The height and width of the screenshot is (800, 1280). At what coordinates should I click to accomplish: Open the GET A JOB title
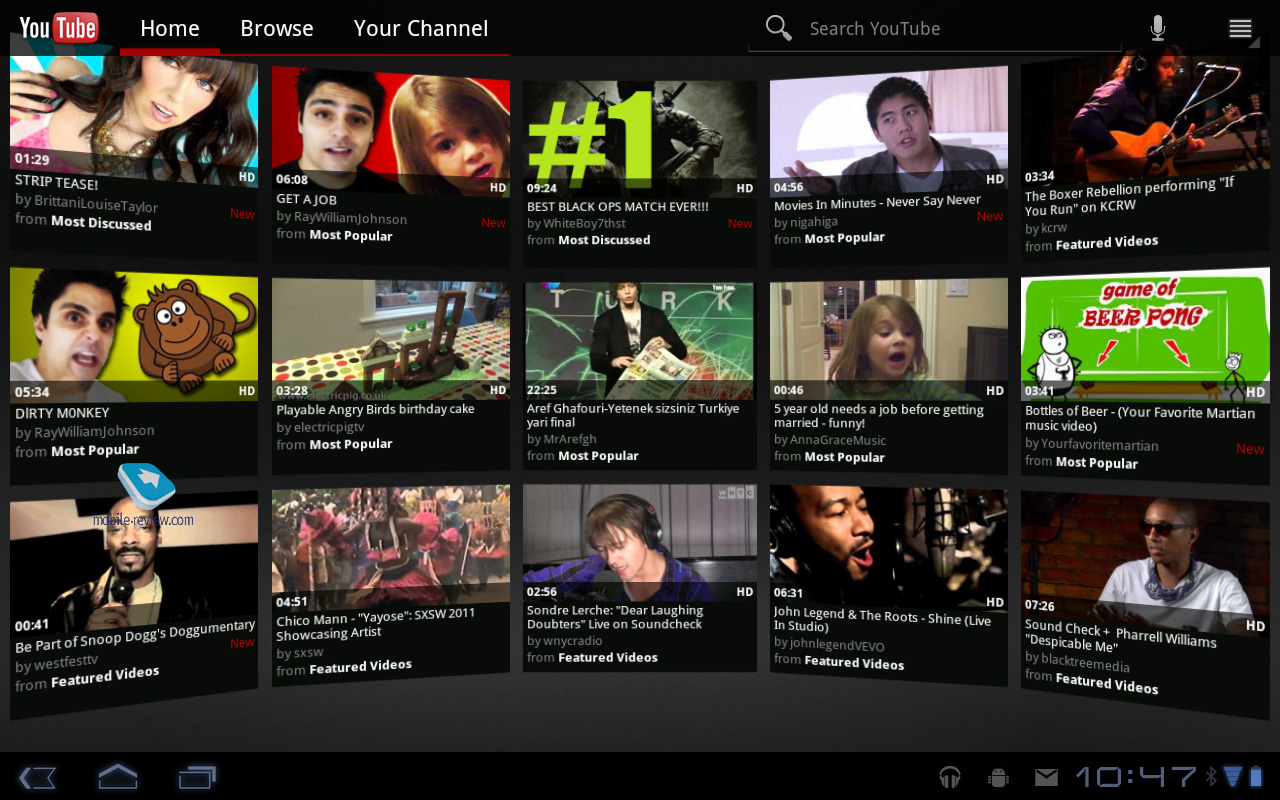pyautogui.click(x=306, y=200)
